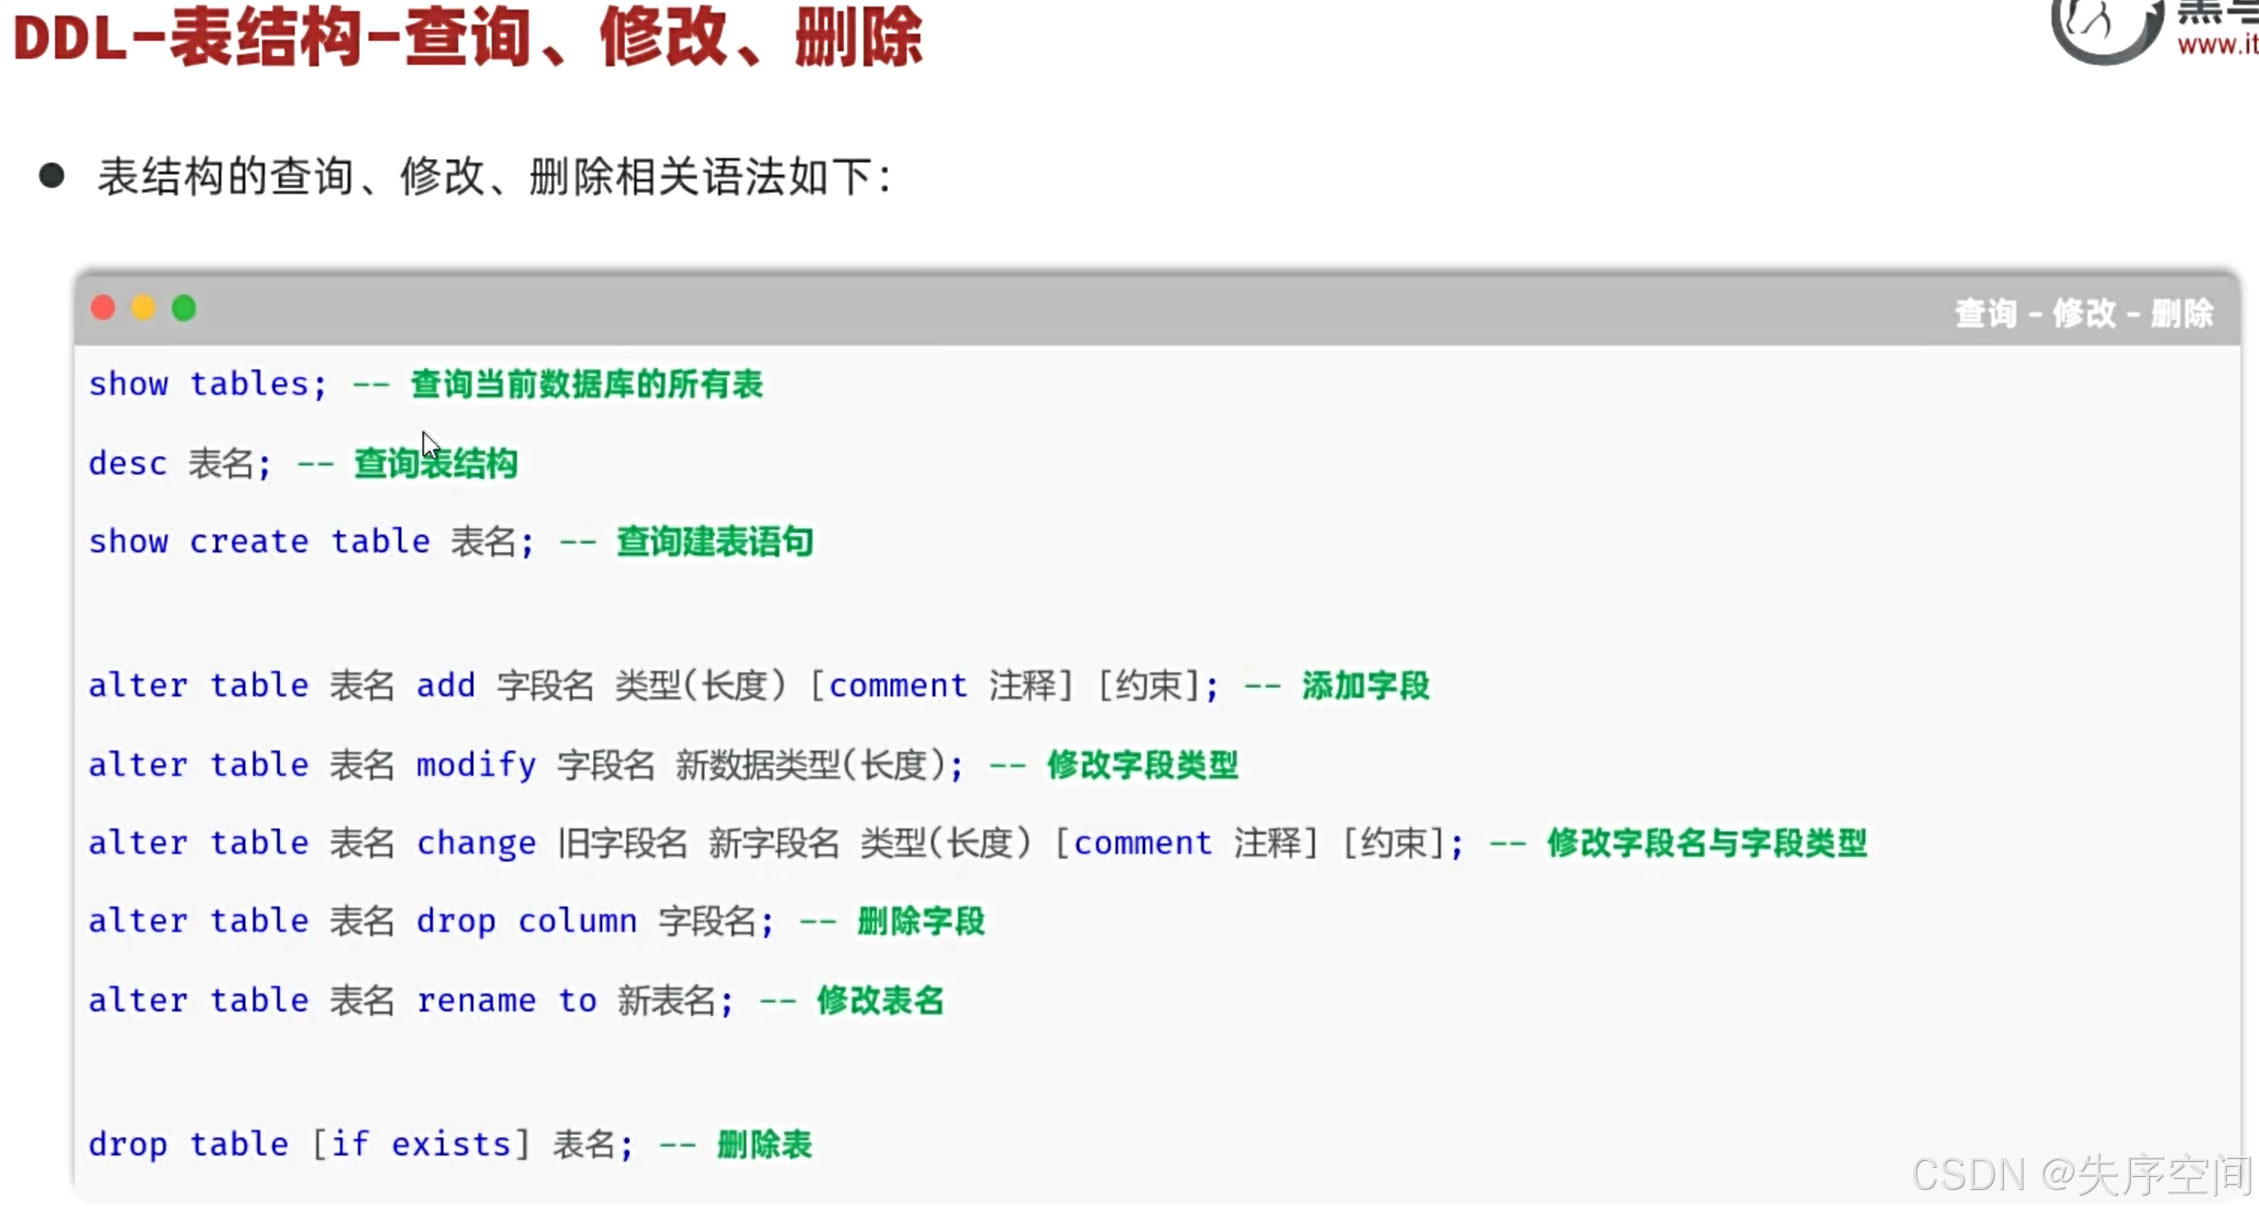Click the 'drop column' keywords

coord(526,921)
